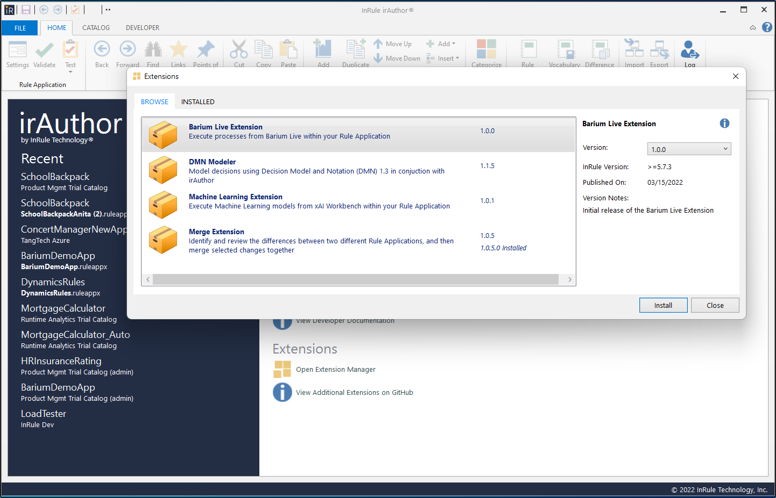Select the Merge Extension row
Viewport: 776px width, 498px height.
click(358, 240)
